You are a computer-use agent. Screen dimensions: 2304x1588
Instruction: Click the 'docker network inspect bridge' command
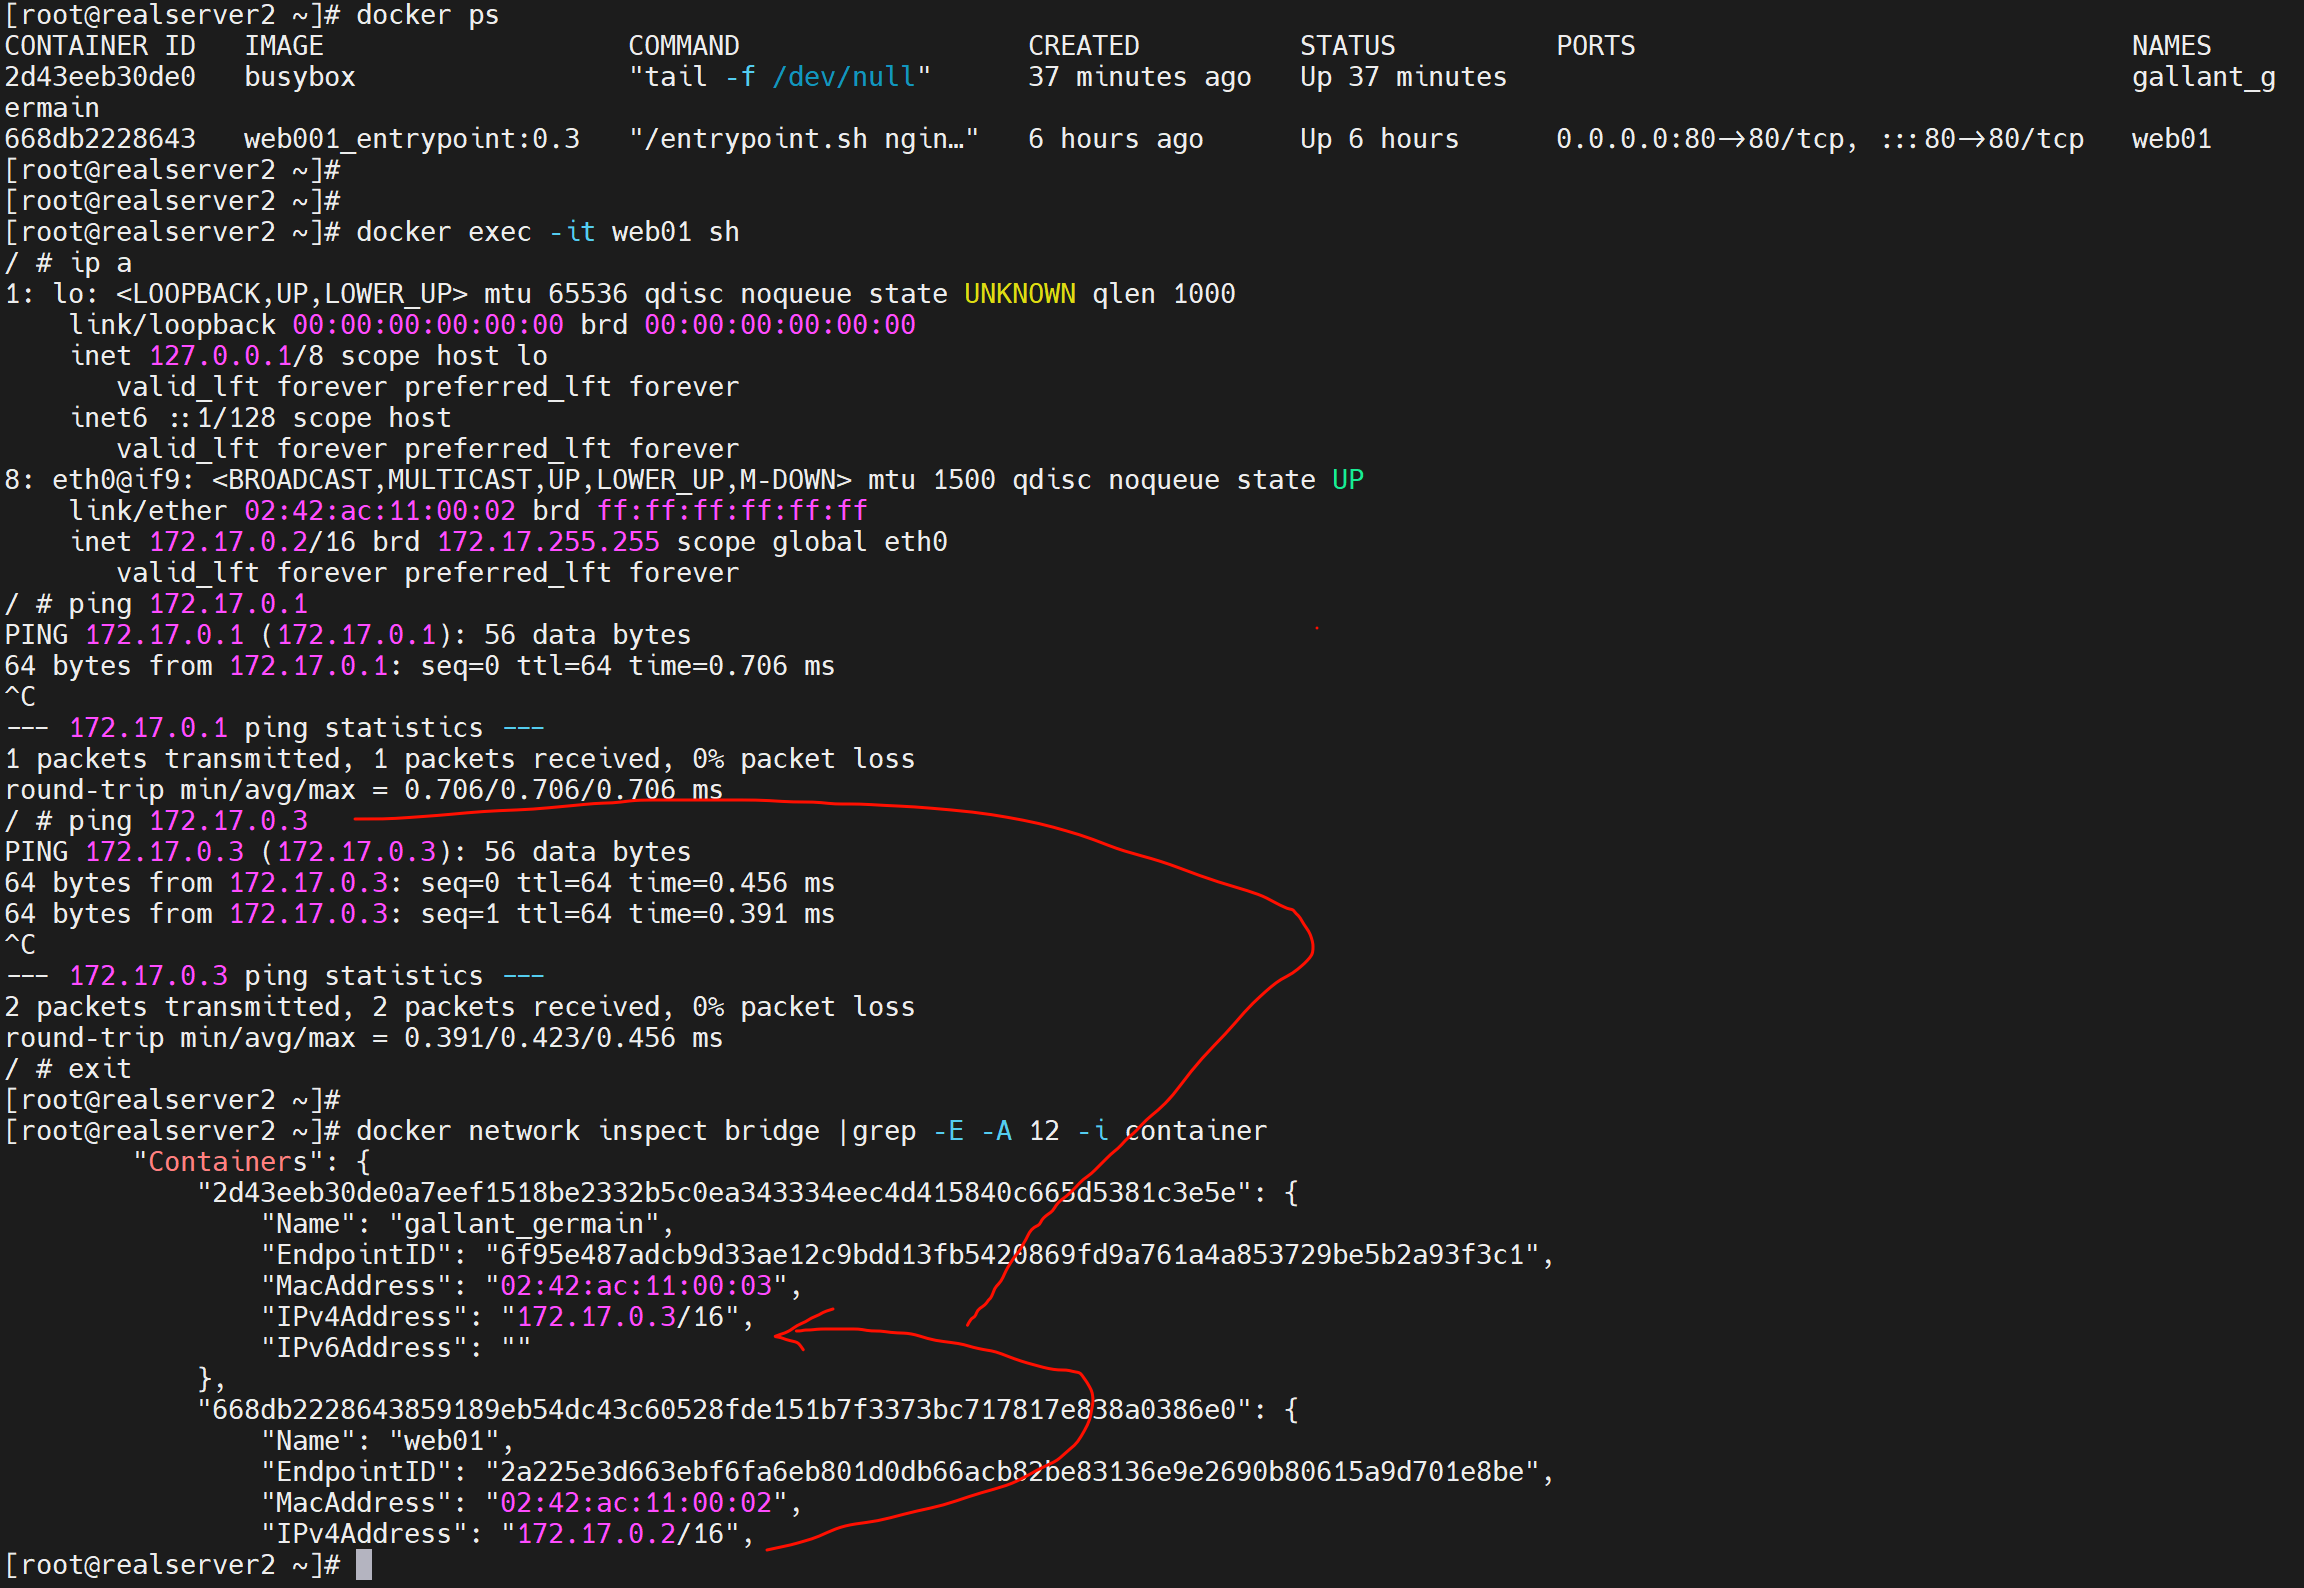pyautogui.click(x=587, y=1131)
